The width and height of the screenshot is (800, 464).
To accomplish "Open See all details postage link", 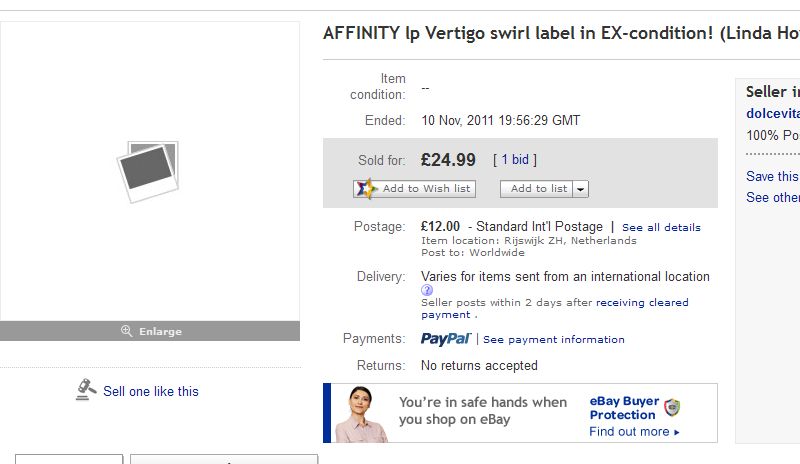I will (x=661, y=227).
